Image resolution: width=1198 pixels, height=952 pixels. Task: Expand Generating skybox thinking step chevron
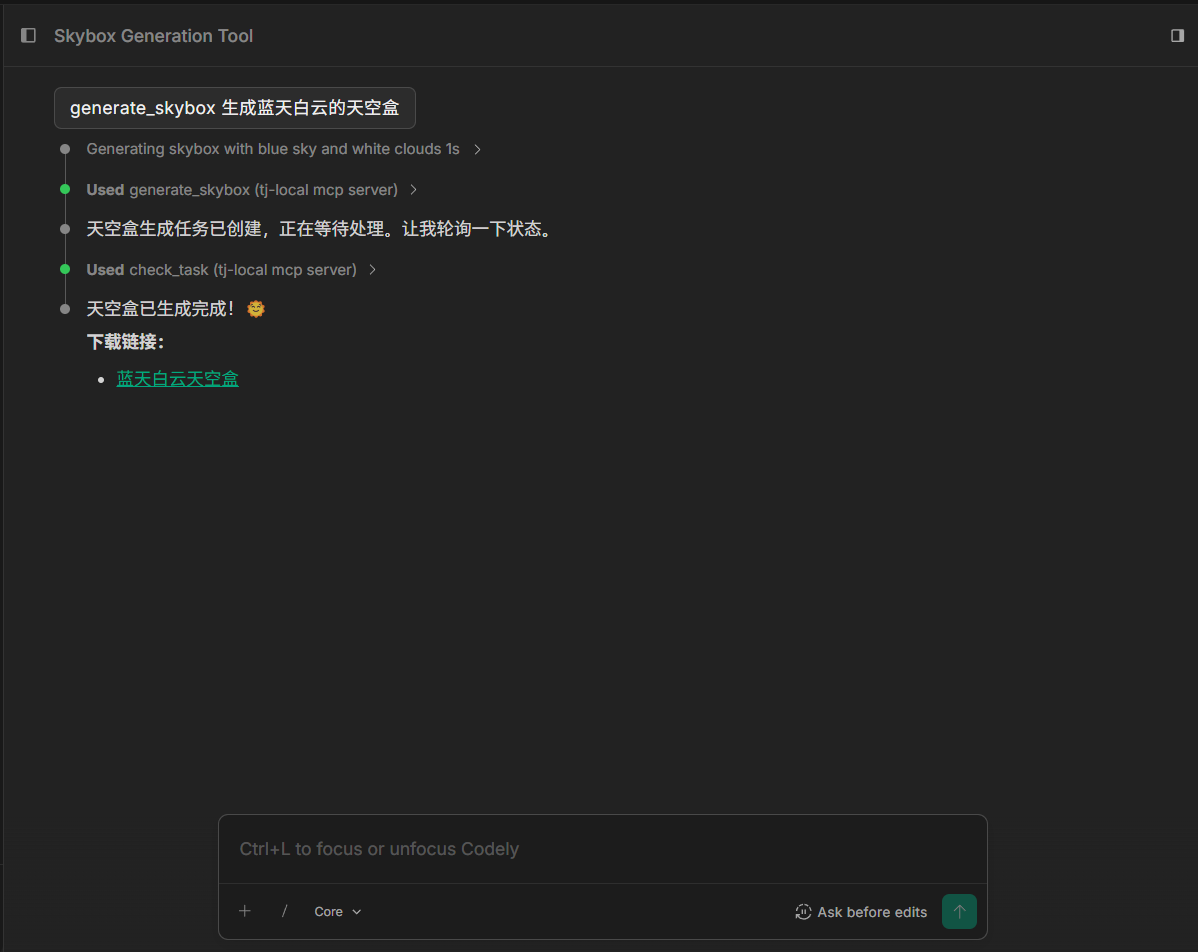(x=478, y=149)
